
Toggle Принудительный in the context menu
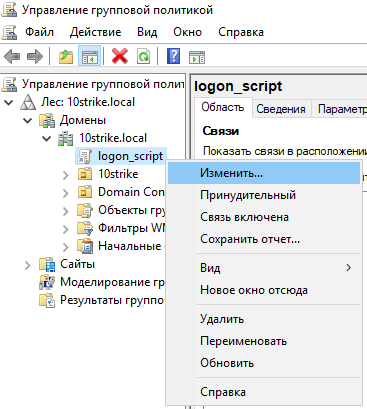click(x=264, y=195)
